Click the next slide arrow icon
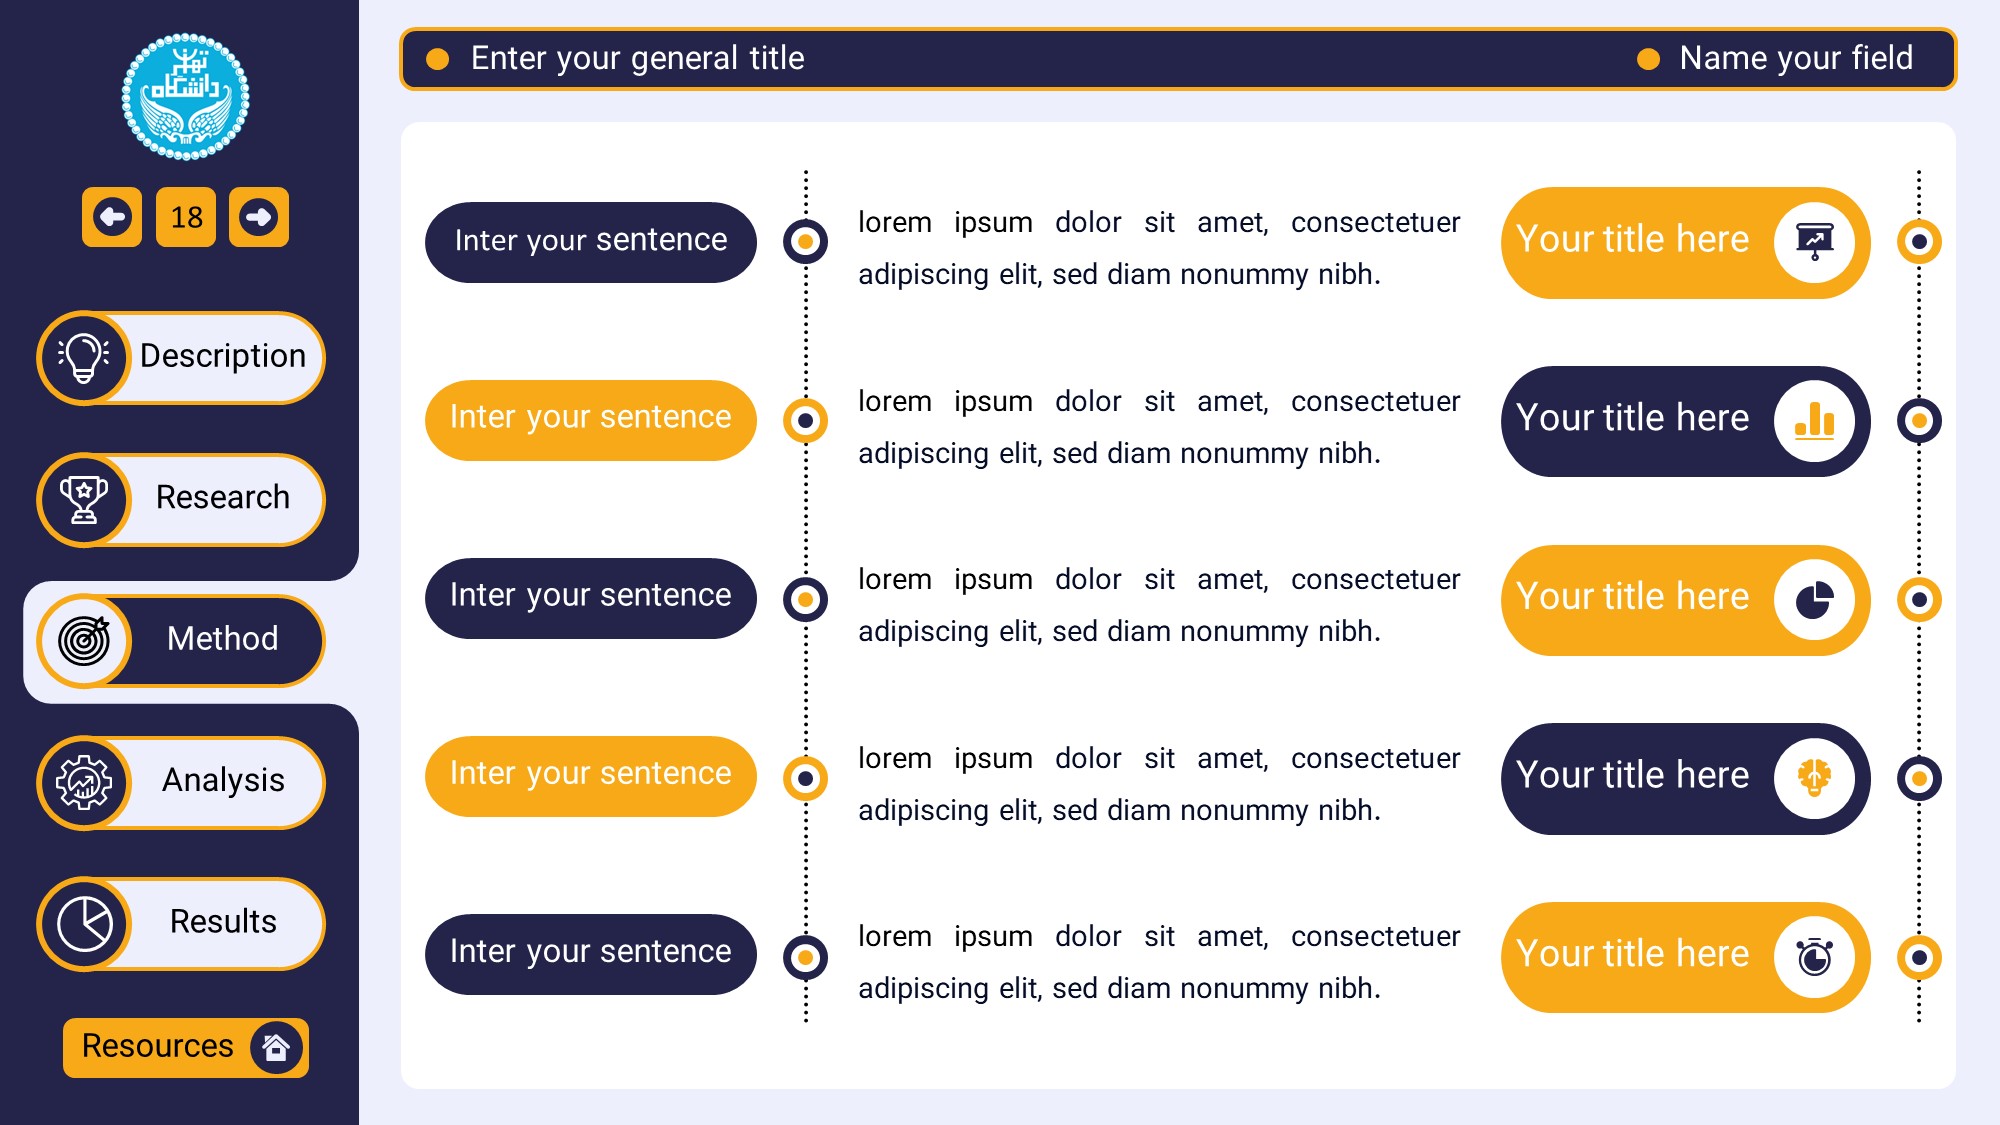Viewport: 2000px width, 1125px height. (x=259, y=217)
